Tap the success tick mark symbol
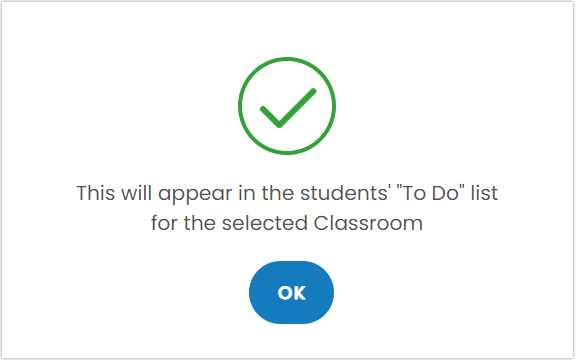Screen dimensions: 576x361 coord(288,108)
